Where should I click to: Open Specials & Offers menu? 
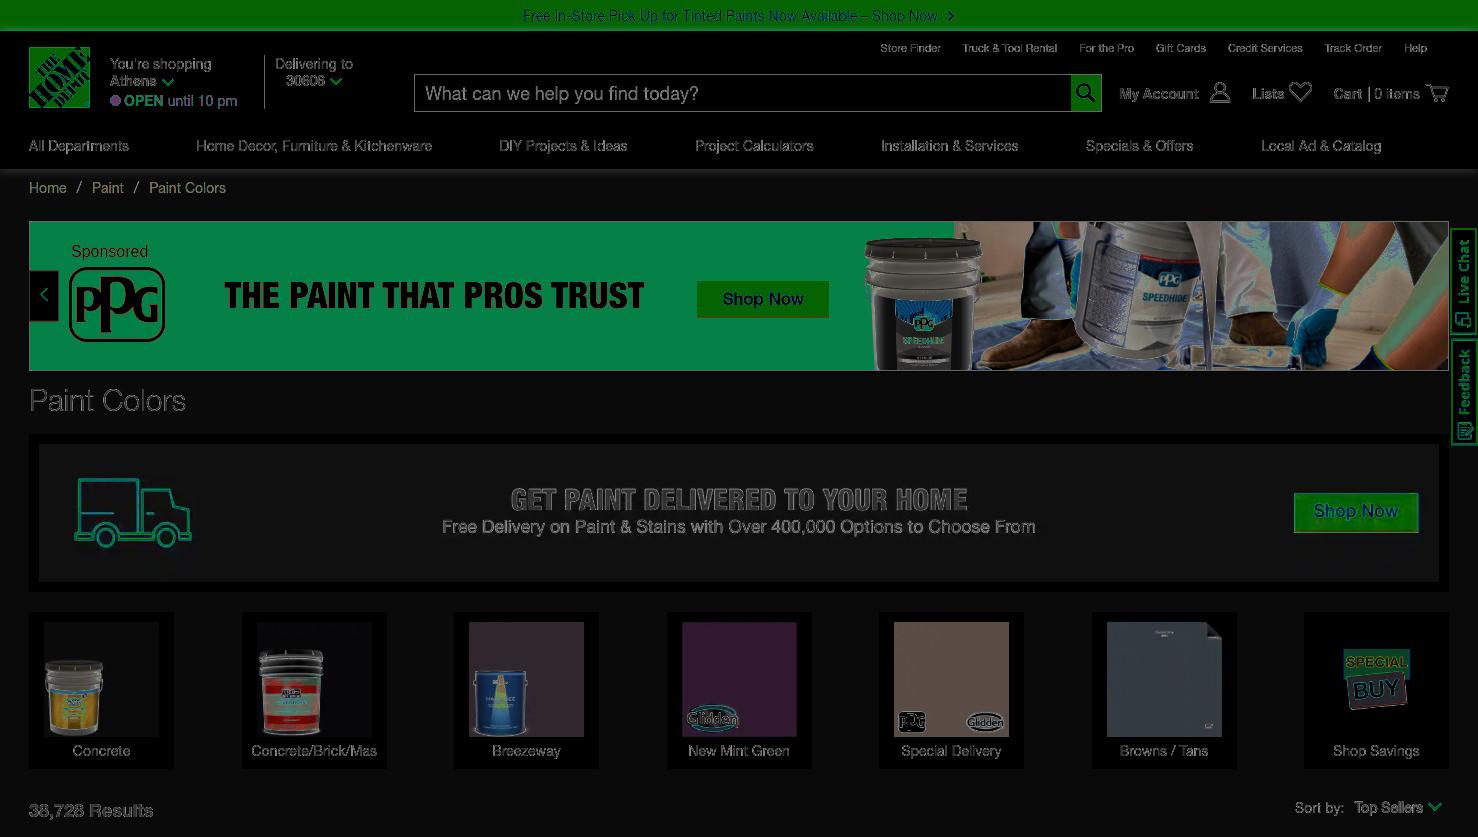click(1139, 146)
